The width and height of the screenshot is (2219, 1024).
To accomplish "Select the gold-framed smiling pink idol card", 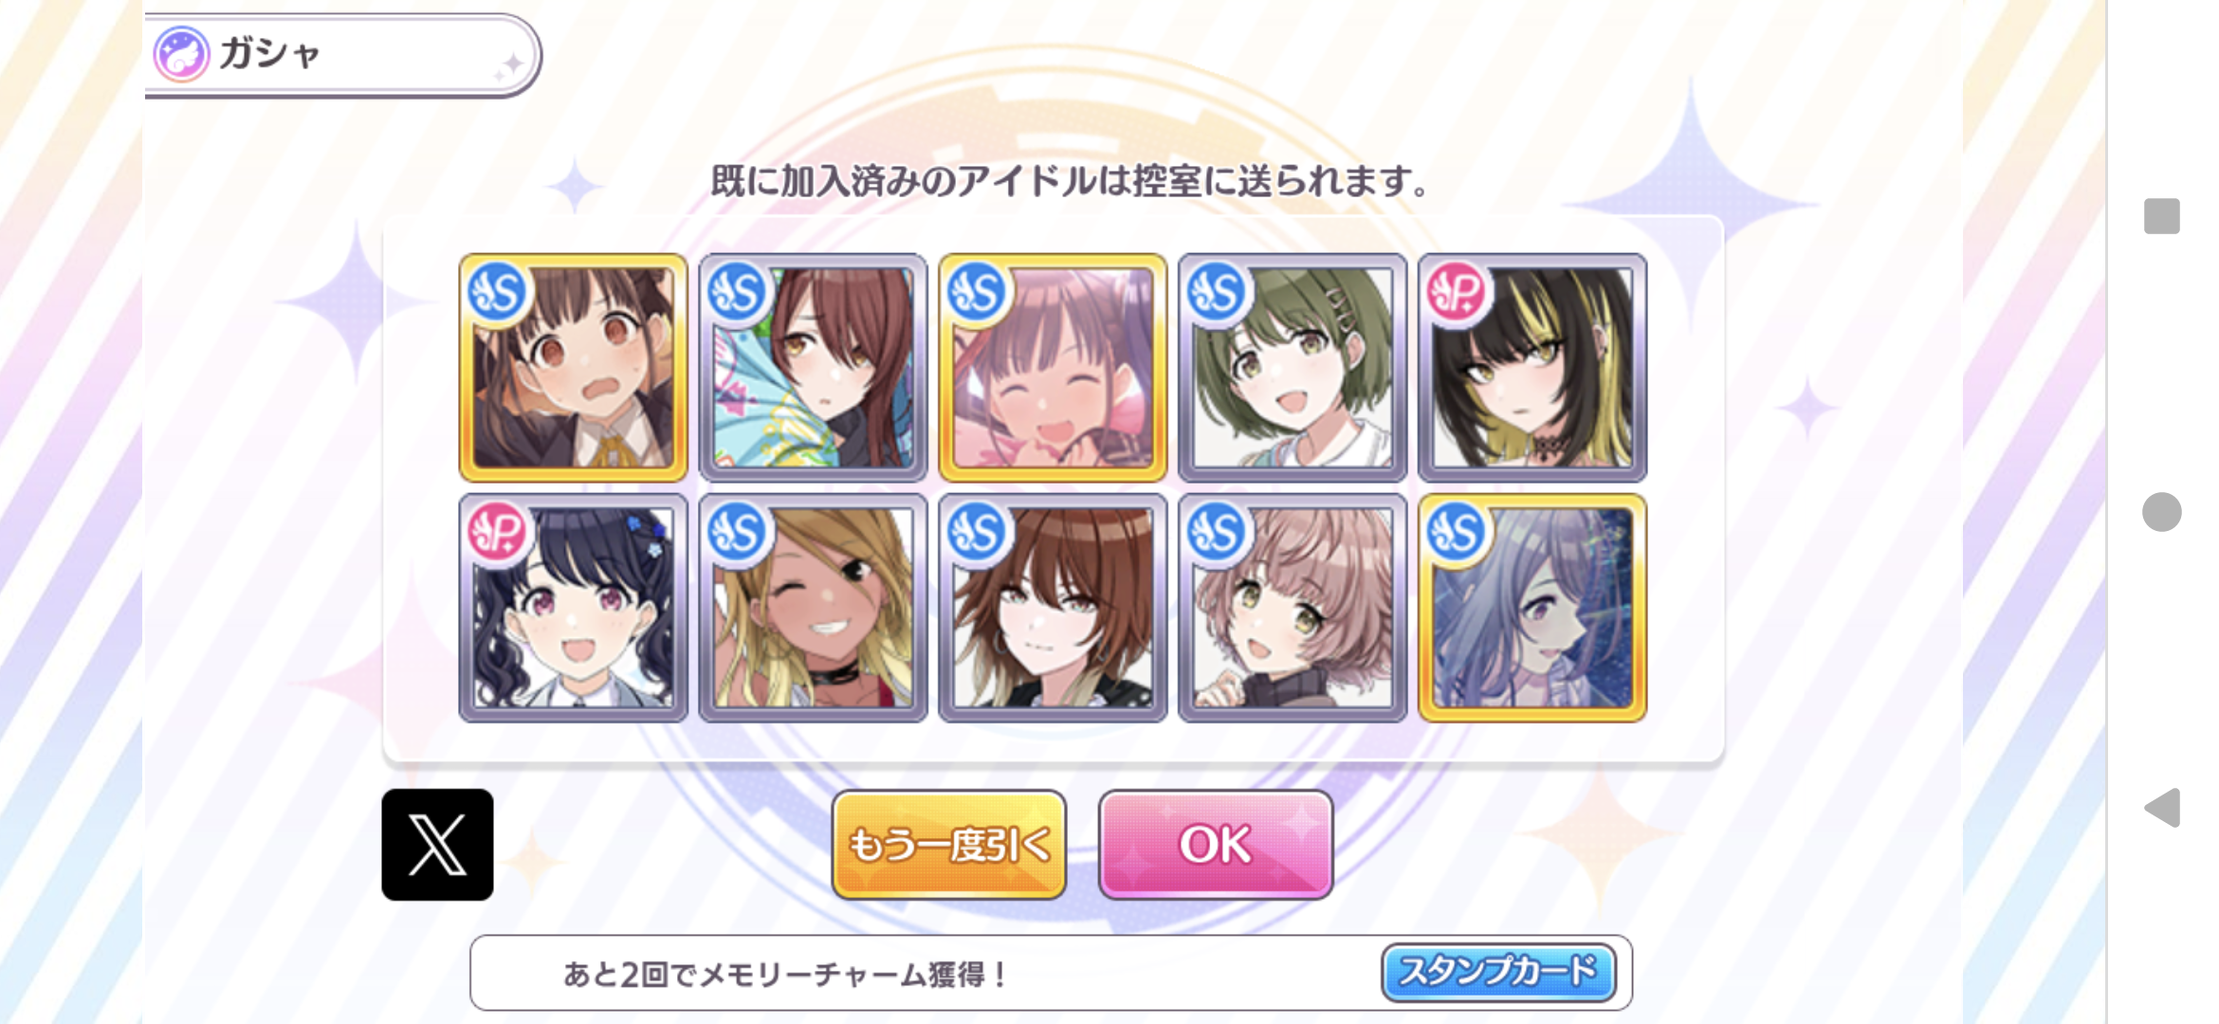I will [1053, 367].
